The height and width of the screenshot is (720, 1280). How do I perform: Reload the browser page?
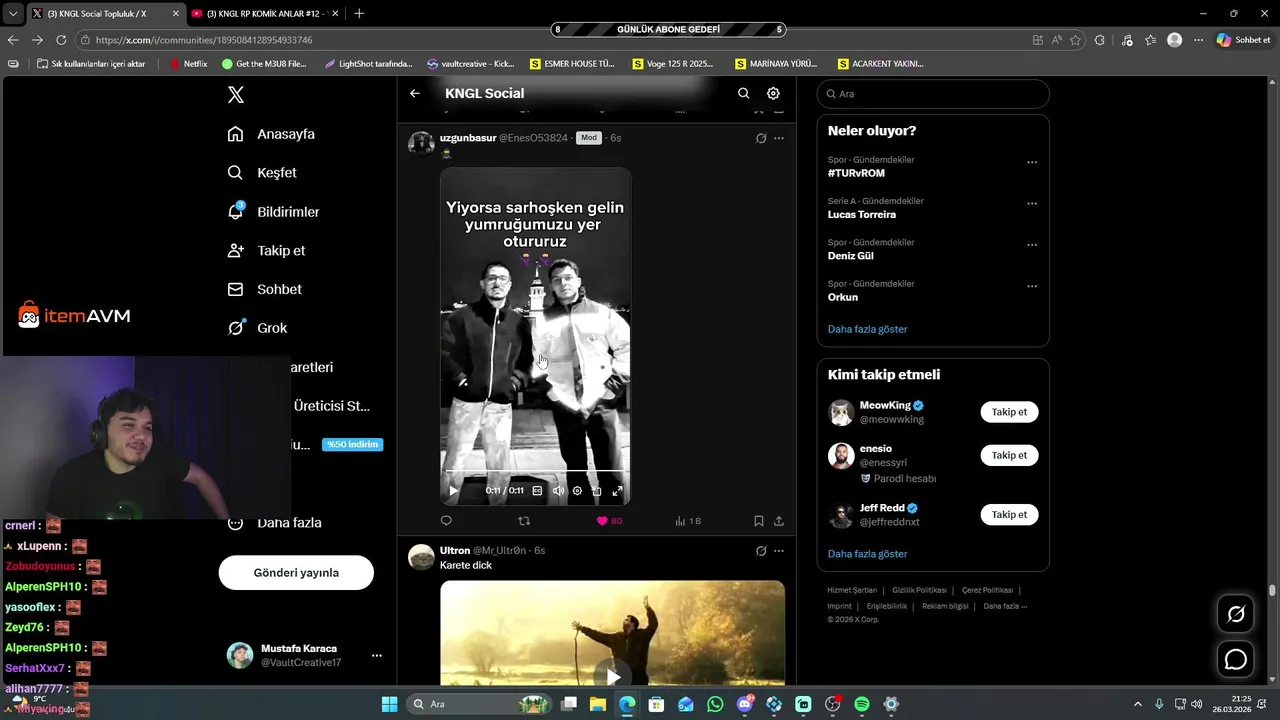point(61,40)
